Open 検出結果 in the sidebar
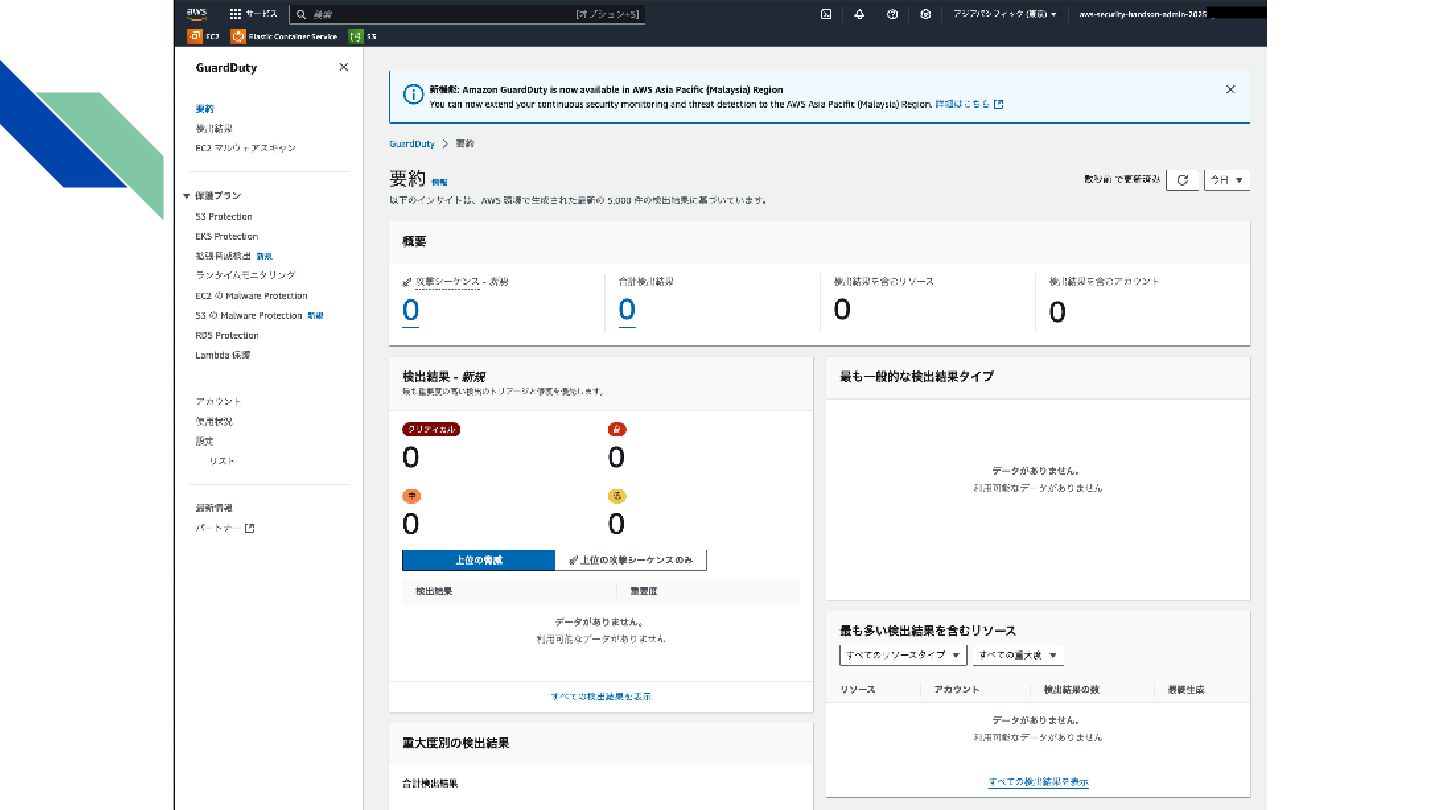This screenshot has width=1440, height=810. (x=214, y=128)
